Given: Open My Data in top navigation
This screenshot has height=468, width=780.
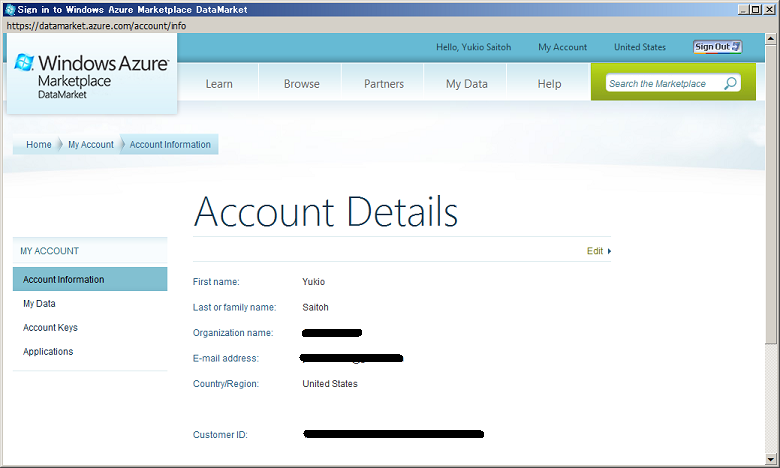Looking at the screenshot, I should coord(467,84).
